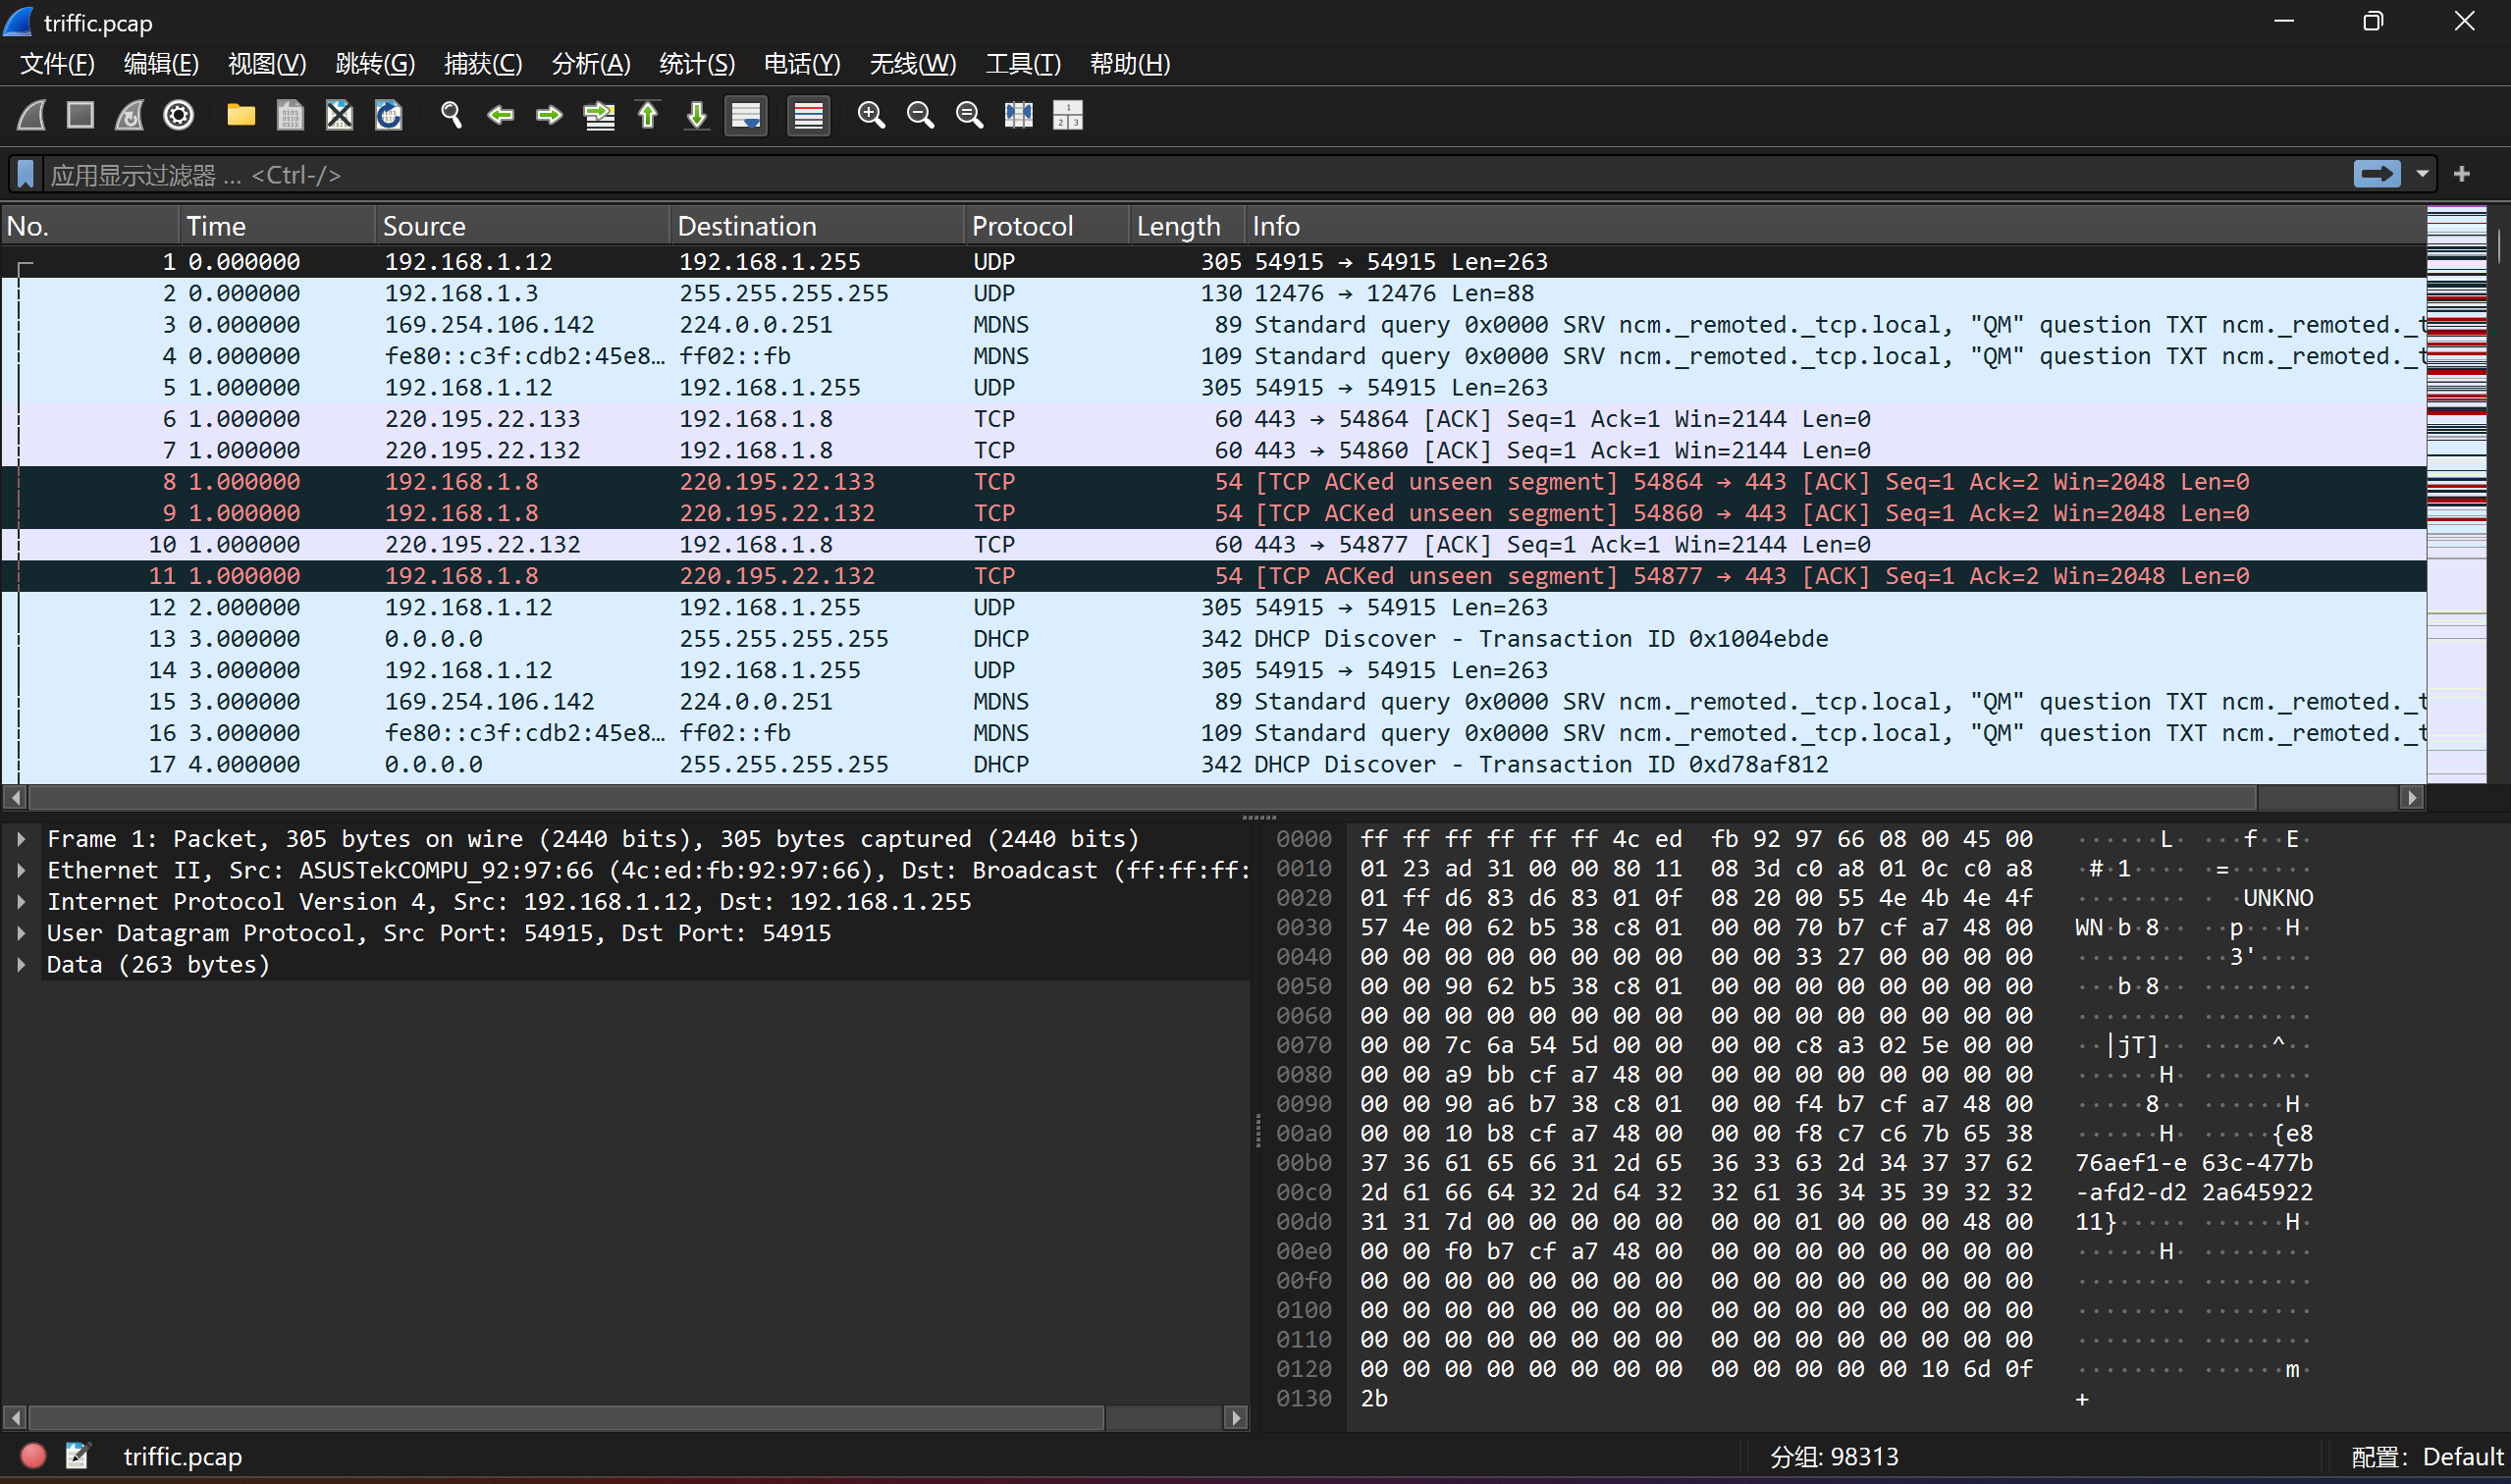2511x1484 pixels.
Task: Select packet 13 DHCP Discover row
Action: click(1214, 638)
